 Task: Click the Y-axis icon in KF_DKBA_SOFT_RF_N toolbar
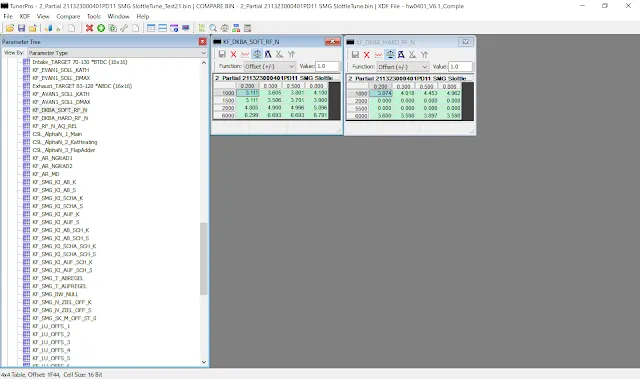291,54
